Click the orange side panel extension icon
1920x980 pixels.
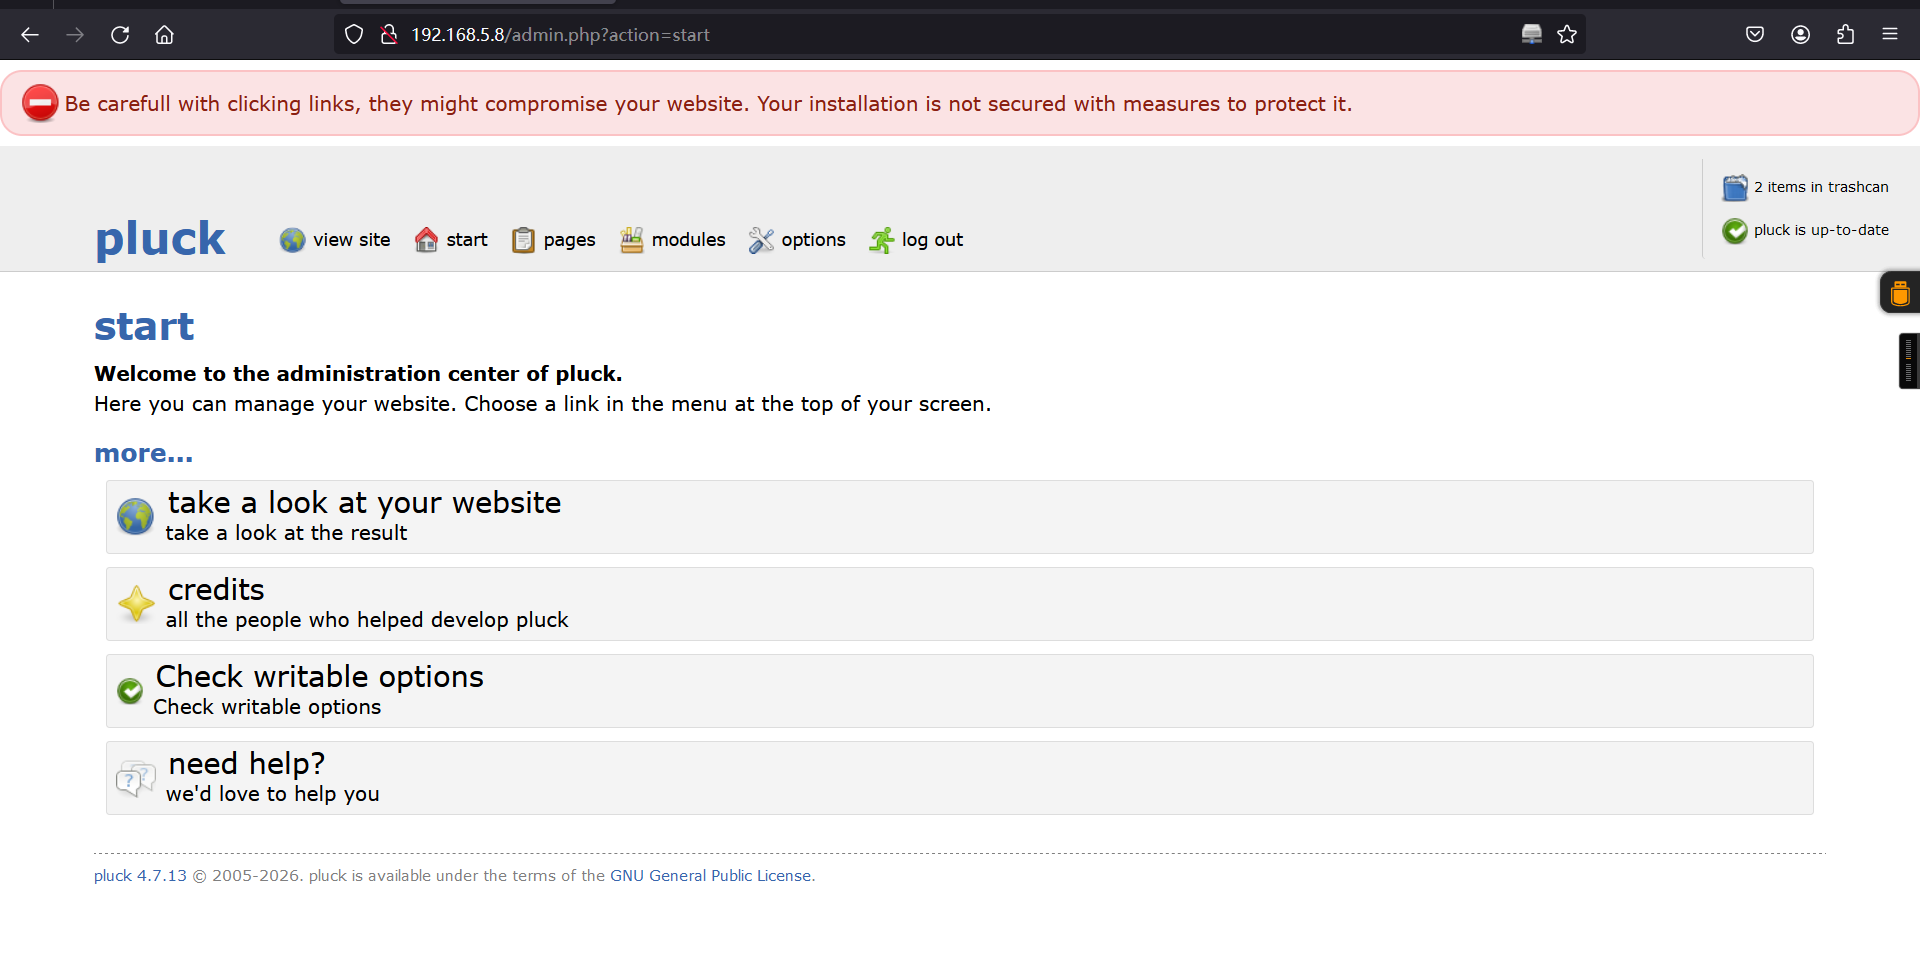coord(1900,293)
